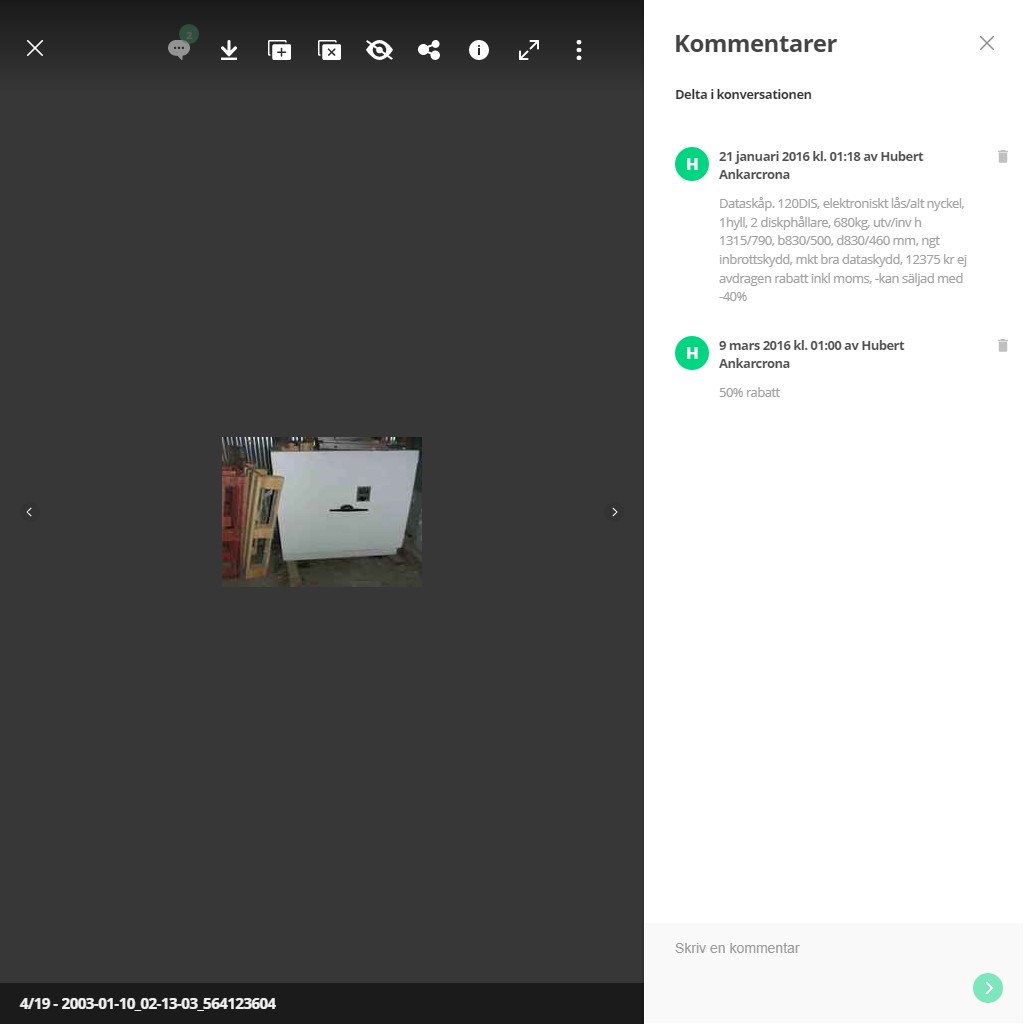Close the Kommentarer panel
Viewport: 1024px width, 1024px height.
[987, 43]
